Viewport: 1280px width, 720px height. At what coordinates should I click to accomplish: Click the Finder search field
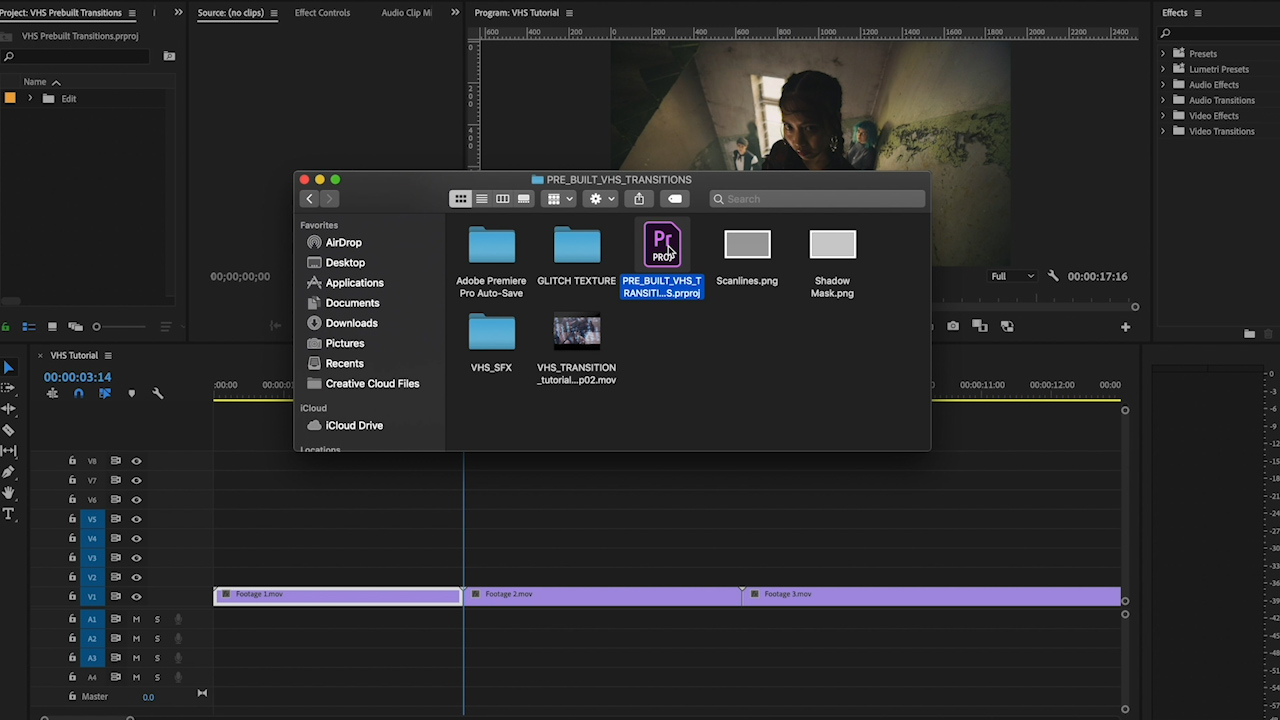[817, 199]
